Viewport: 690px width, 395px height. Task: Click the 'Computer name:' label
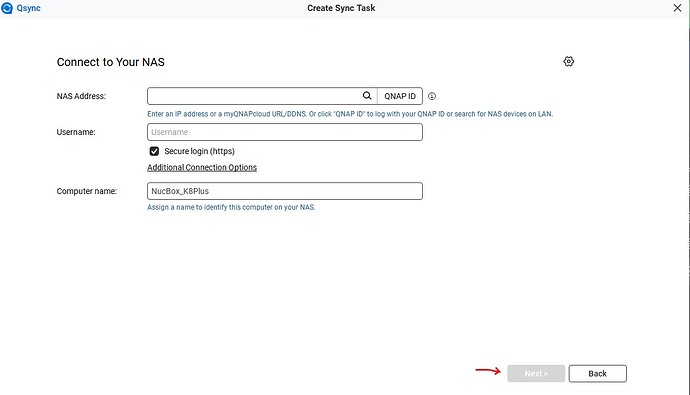click(x=87, y=191)
